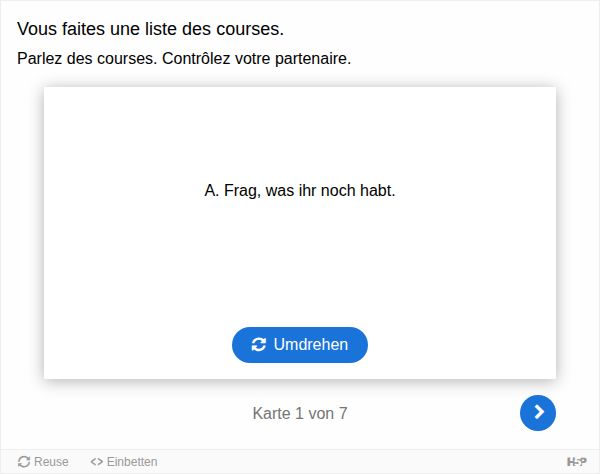
Task: Click the Einbetten code brackets icon
Action: pyautogui.click(x=96, y=462)
